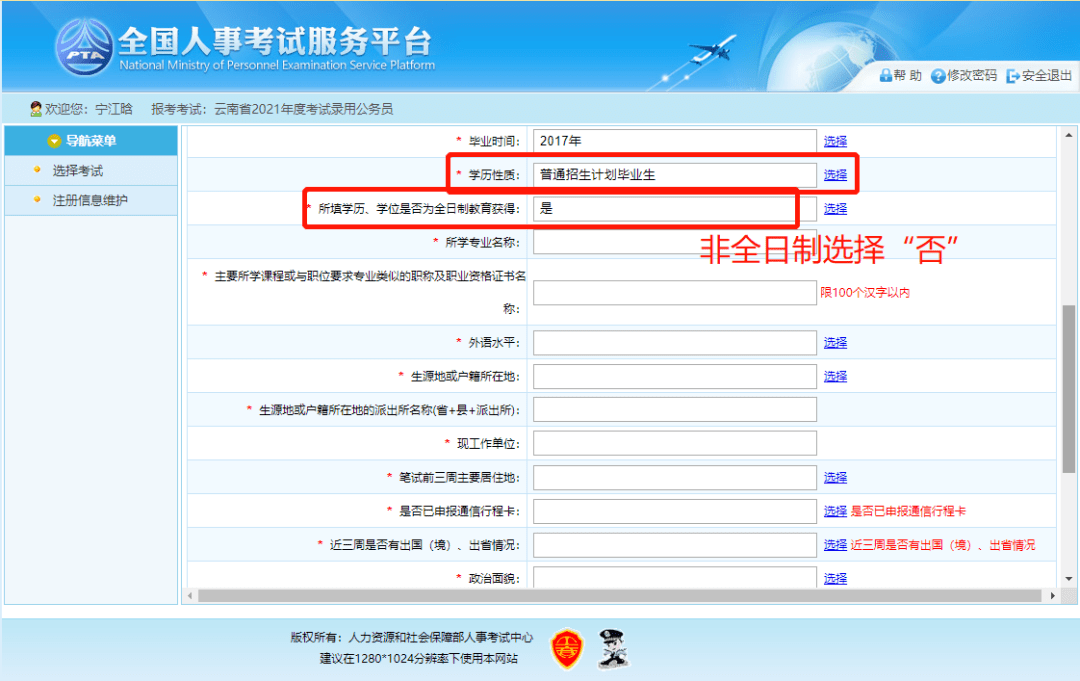The image size is (1080, 681).
Task: Click 选择 link next to 外语水平
Action: coord(835,343)
